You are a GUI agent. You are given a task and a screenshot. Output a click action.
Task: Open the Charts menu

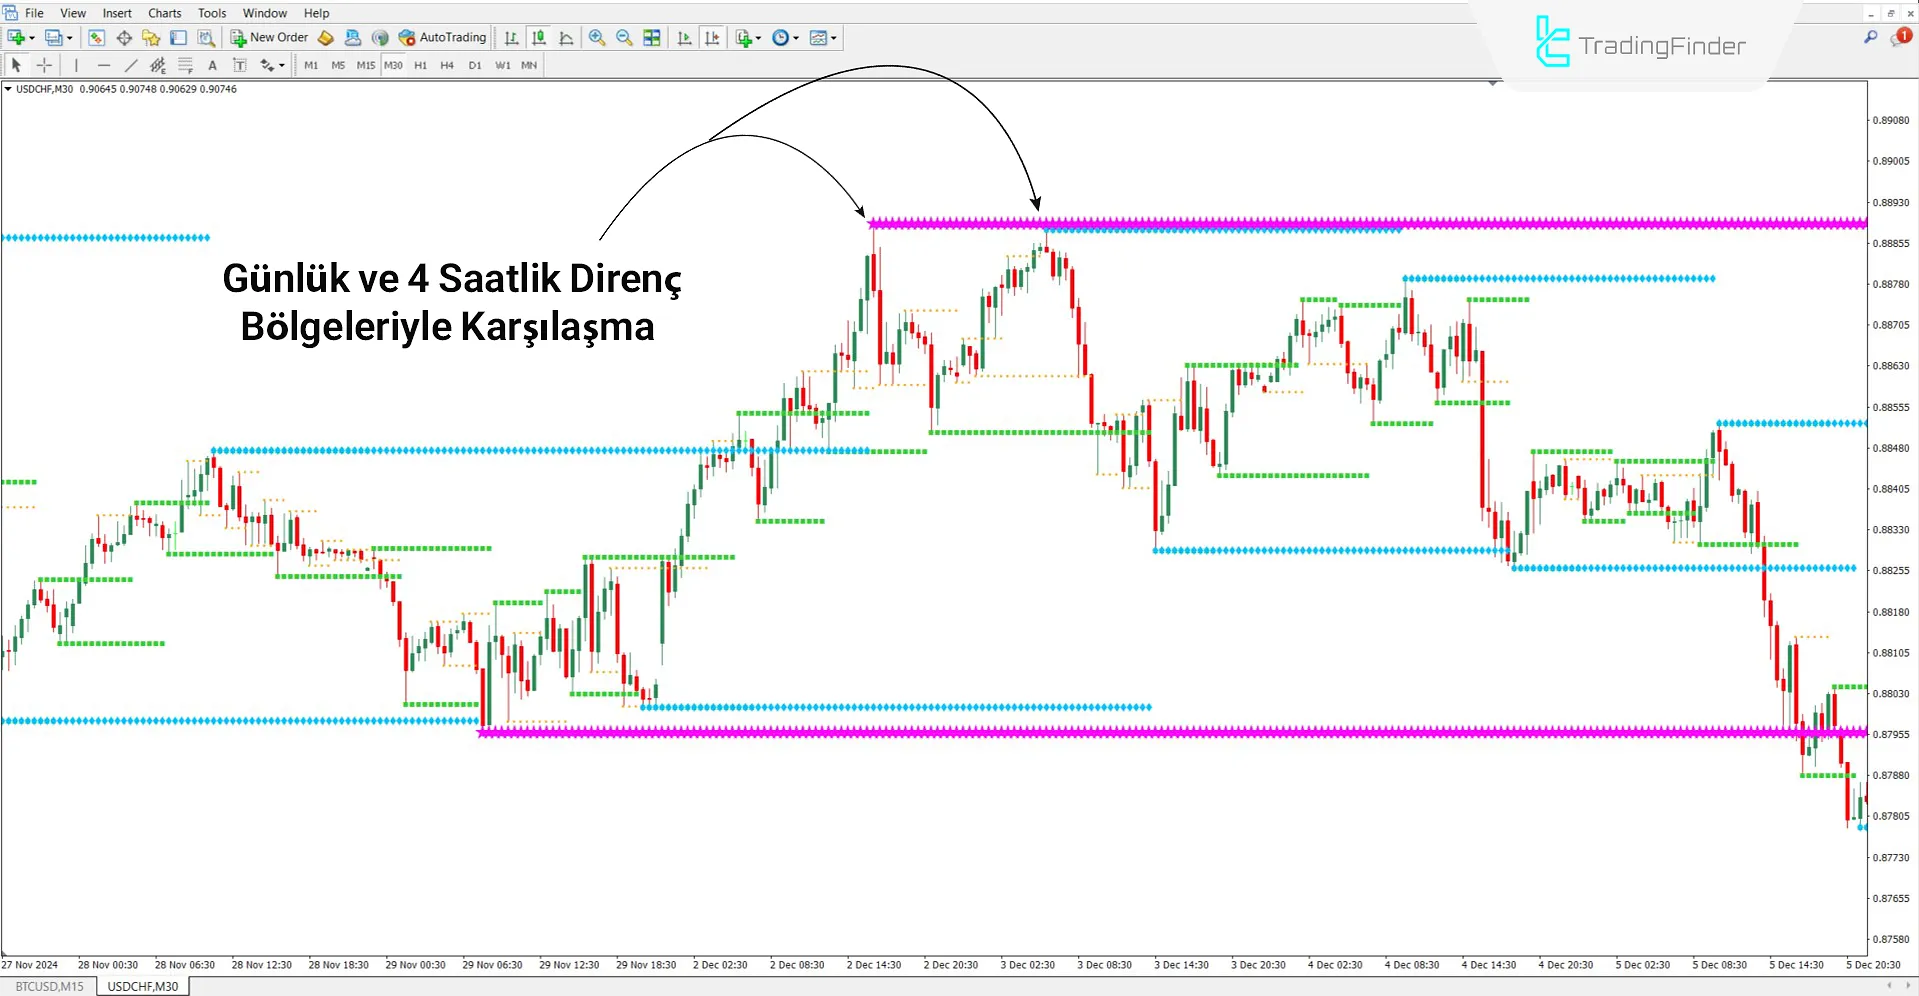163,13
